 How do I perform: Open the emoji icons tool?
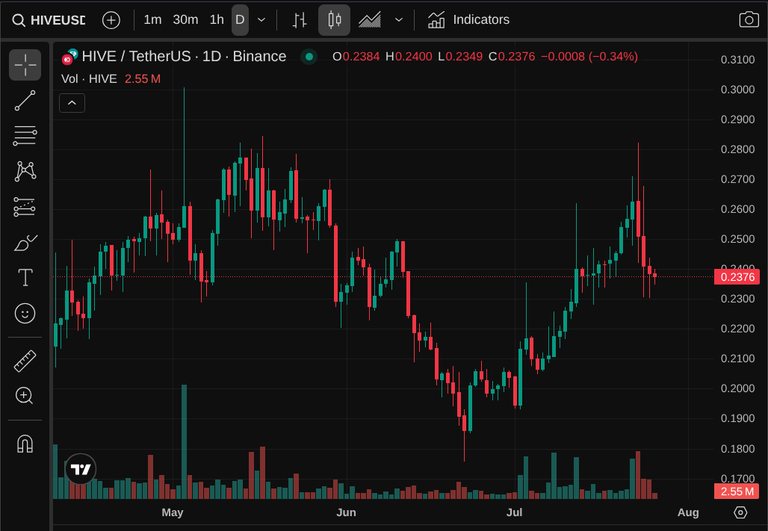(25, 313)
